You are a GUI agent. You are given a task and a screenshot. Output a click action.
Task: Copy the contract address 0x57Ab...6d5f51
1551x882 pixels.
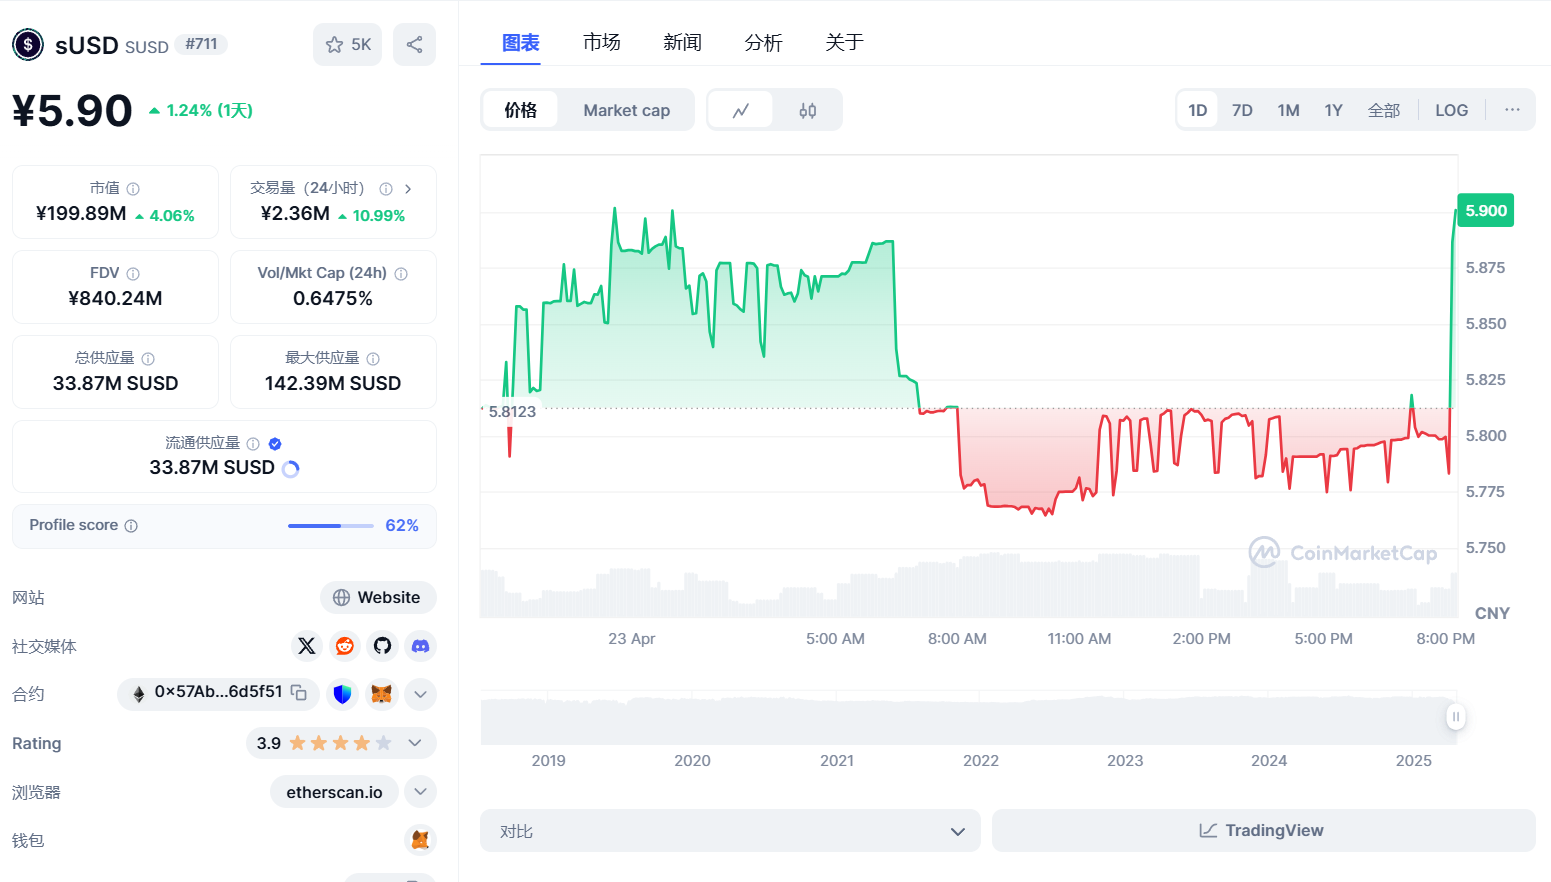[x=298, y=692]
